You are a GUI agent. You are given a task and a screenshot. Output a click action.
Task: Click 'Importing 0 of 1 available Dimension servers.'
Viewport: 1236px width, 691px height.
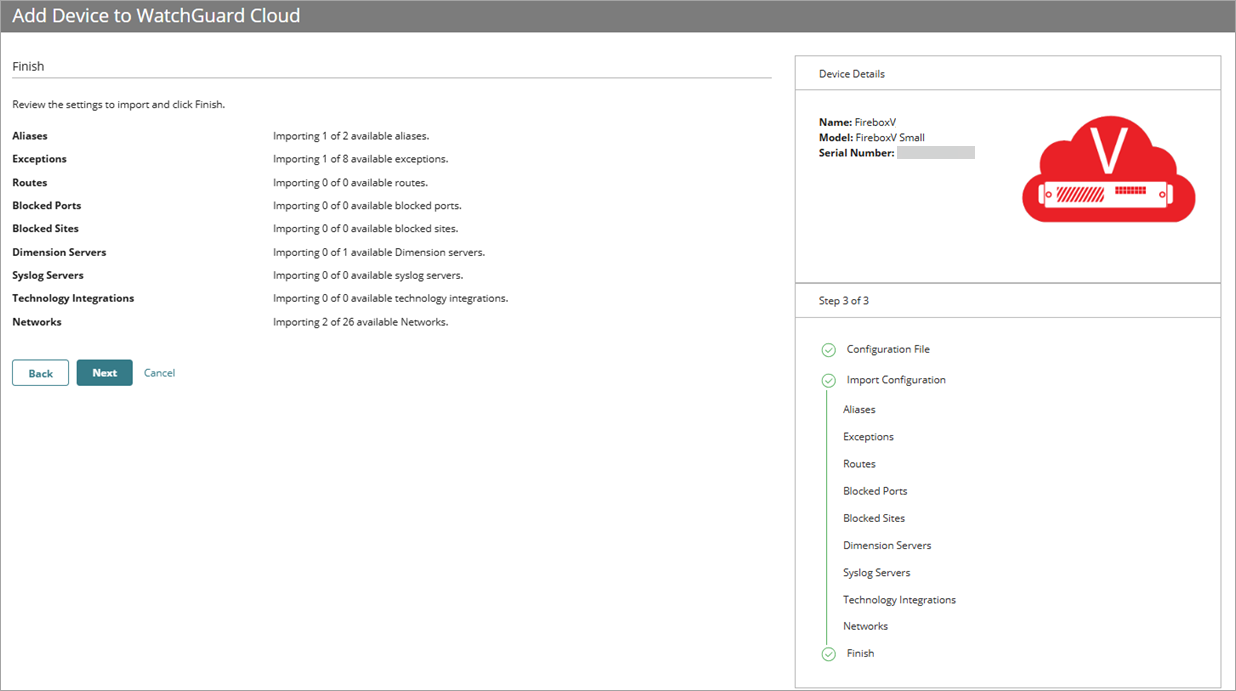point(379,253)
